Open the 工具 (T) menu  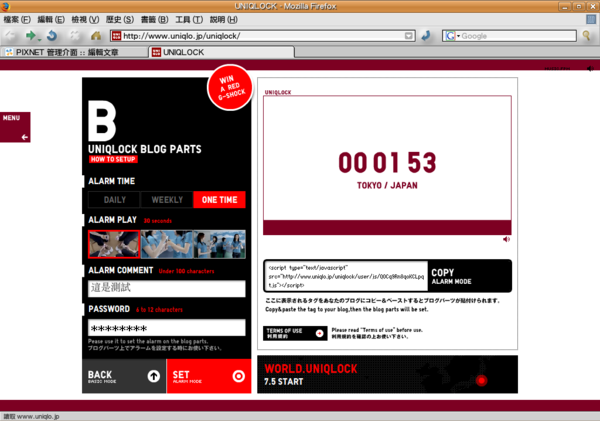[189, 20]
